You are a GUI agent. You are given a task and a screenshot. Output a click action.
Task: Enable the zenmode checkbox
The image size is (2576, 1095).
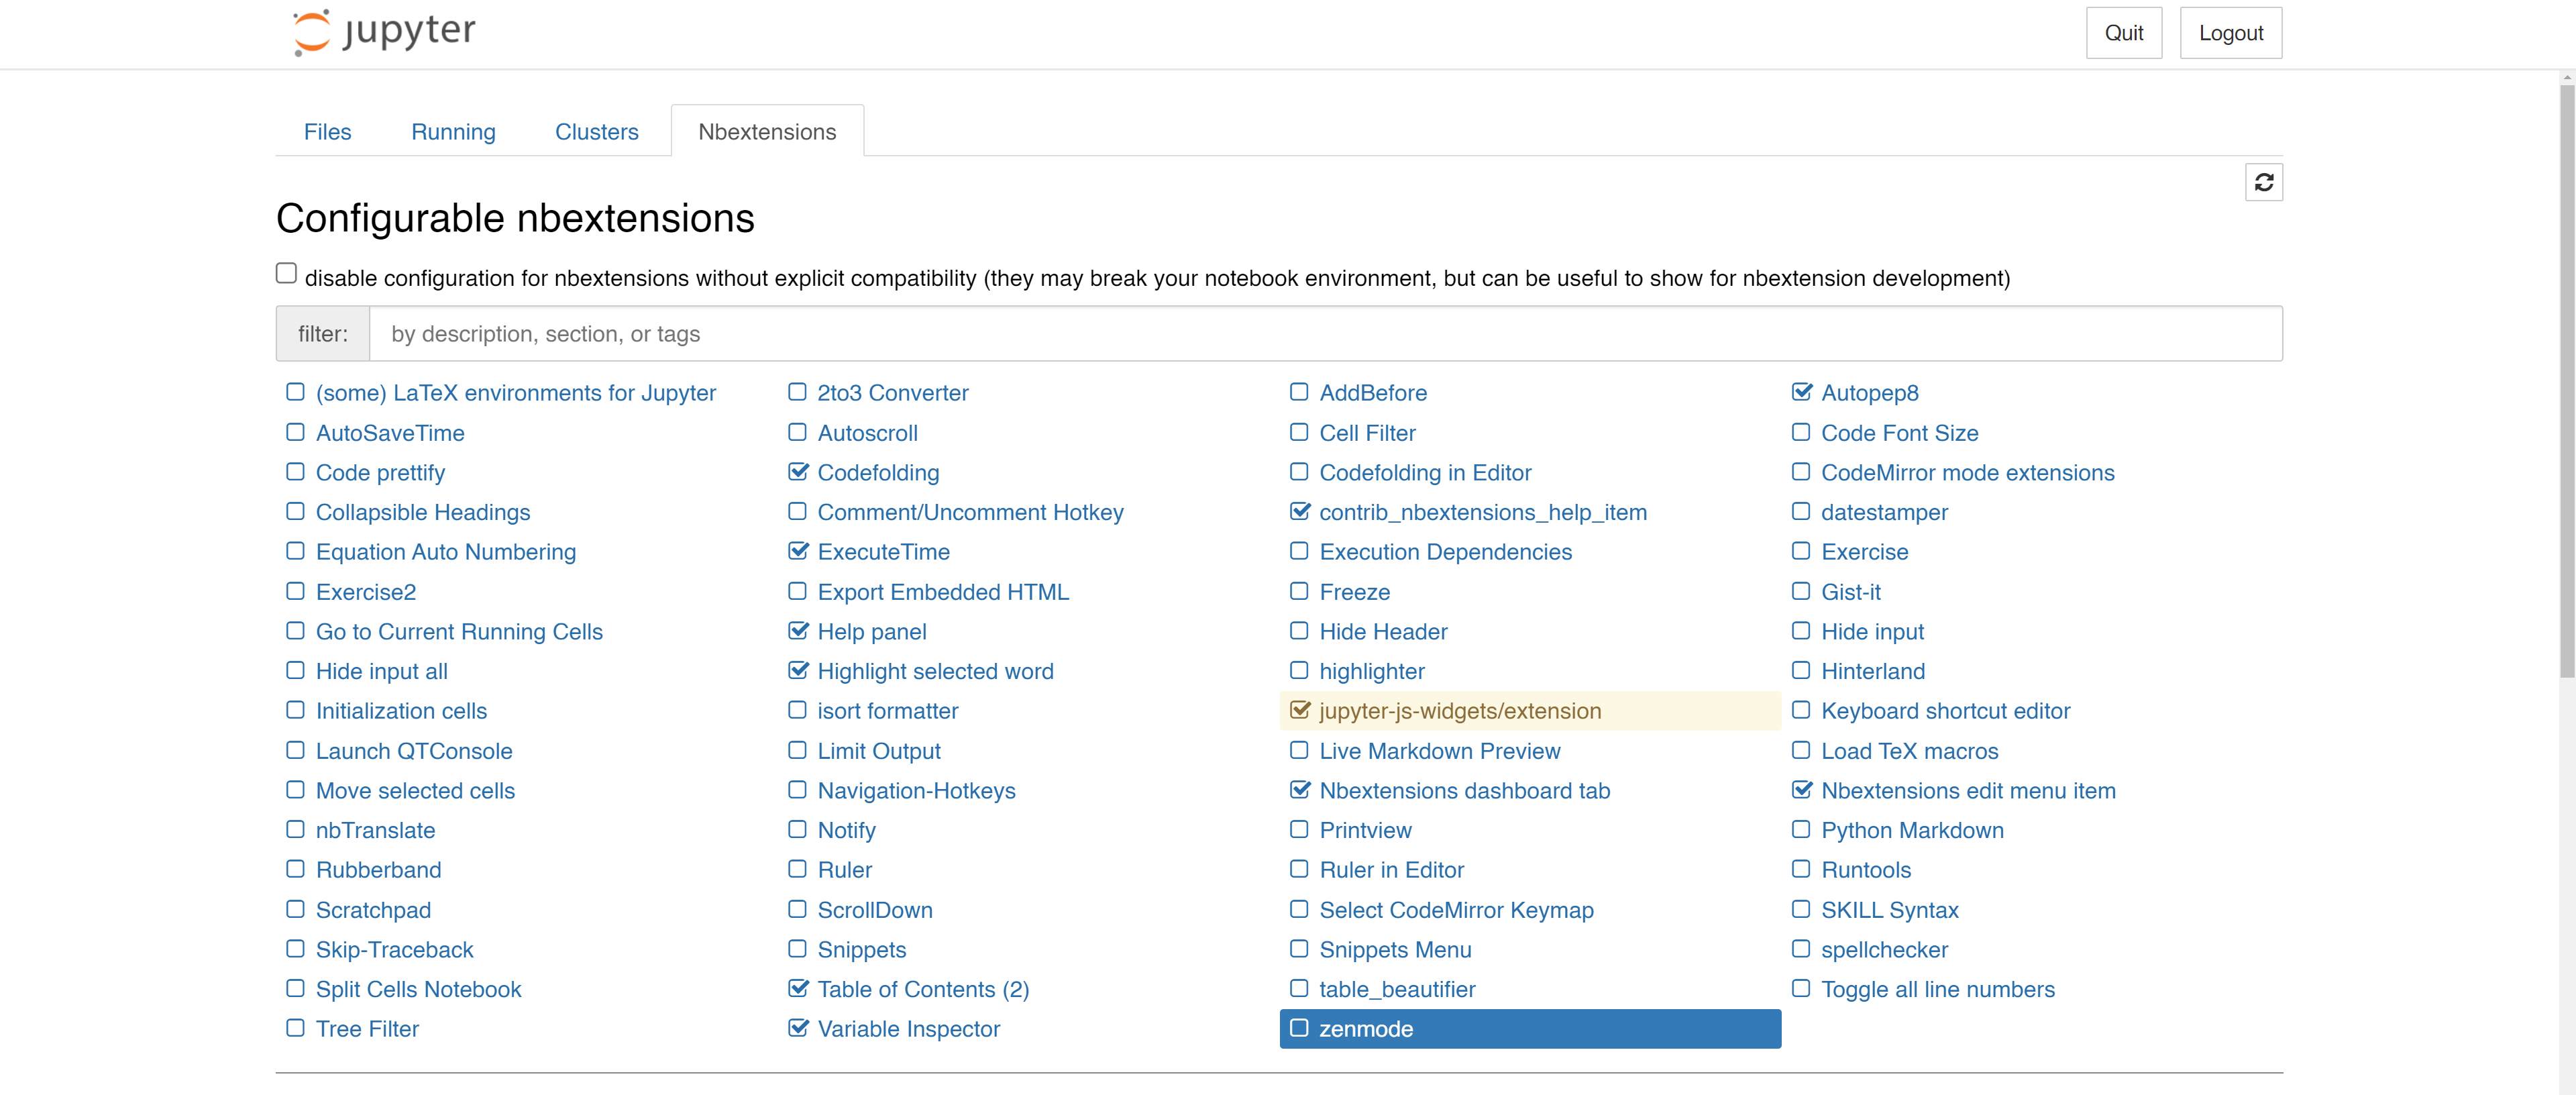[x=1299, y=1028]
